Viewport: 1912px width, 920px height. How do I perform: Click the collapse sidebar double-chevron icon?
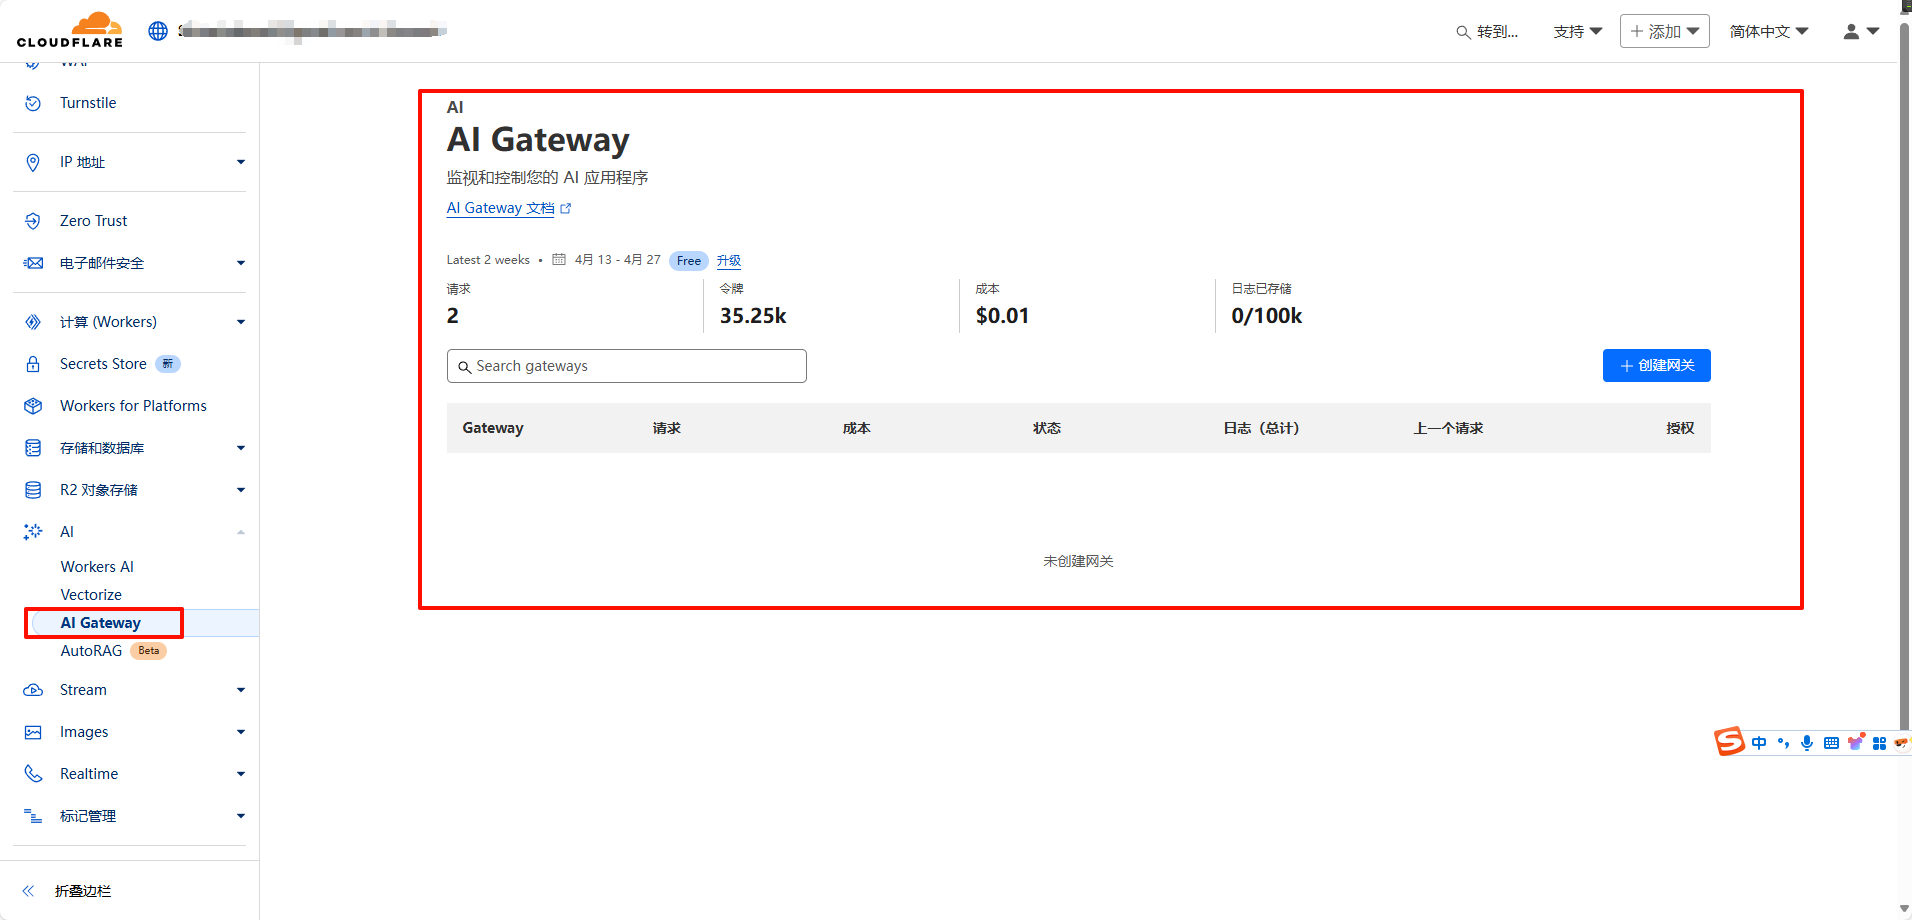28,891
